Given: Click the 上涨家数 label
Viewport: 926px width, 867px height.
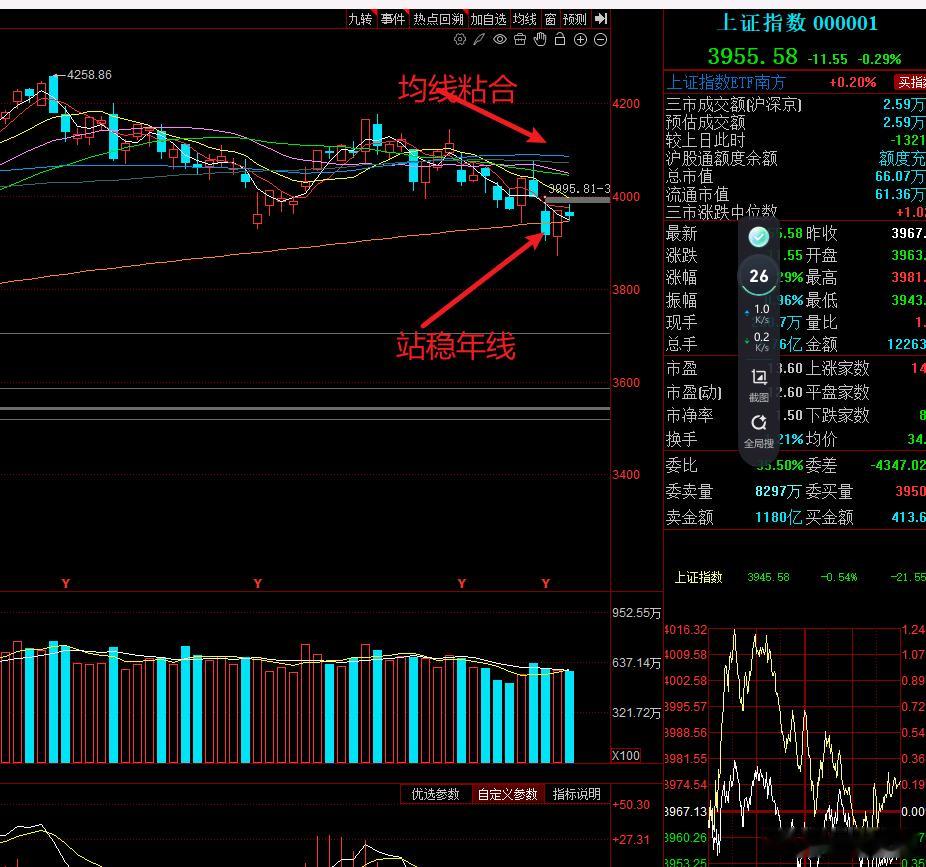Looking at the screenshot, I should click(x=837, y=369).
